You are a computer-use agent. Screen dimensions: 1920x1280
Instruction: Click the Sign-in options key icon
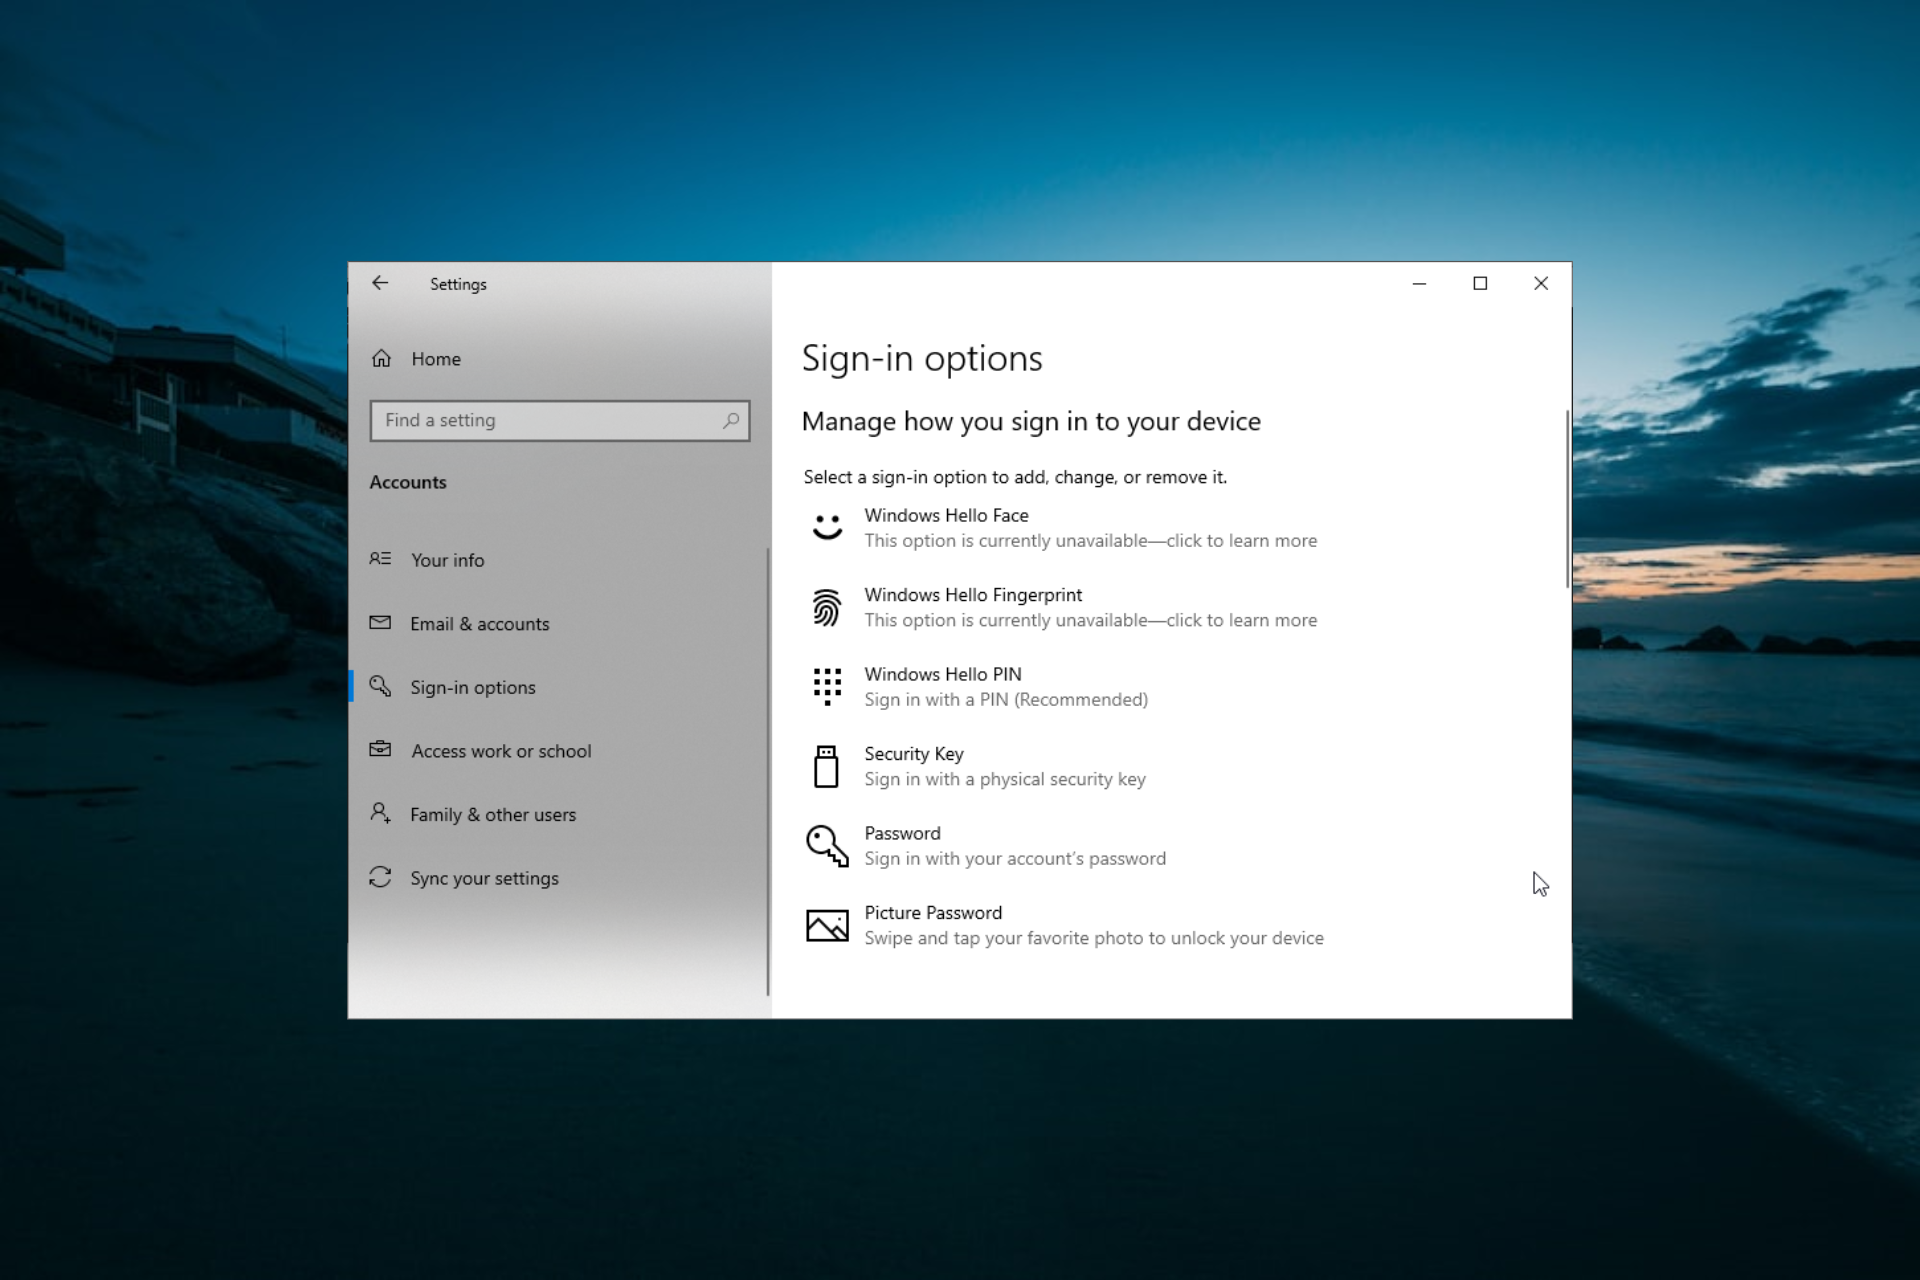380,686
